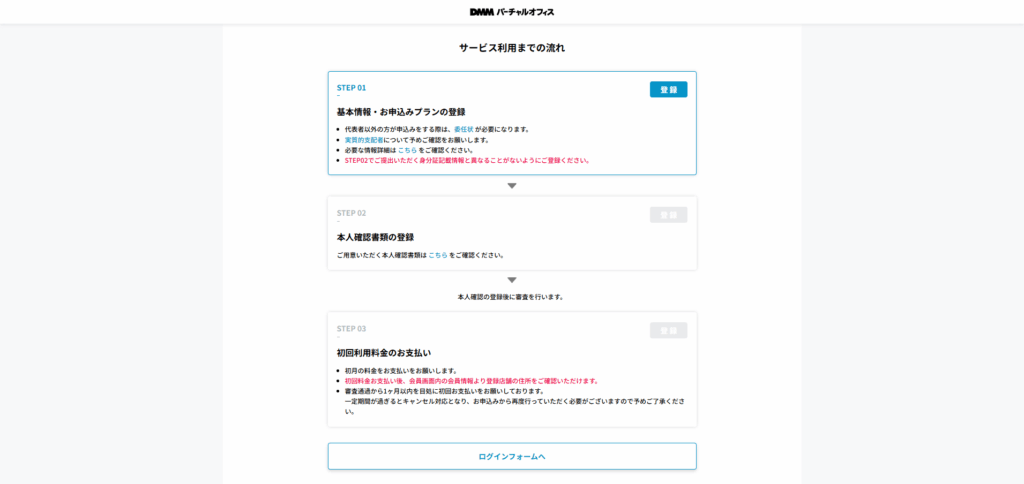Screen dimensions: 1024x484
Task: Click the STEP 03 label
Action: (351, 329)
